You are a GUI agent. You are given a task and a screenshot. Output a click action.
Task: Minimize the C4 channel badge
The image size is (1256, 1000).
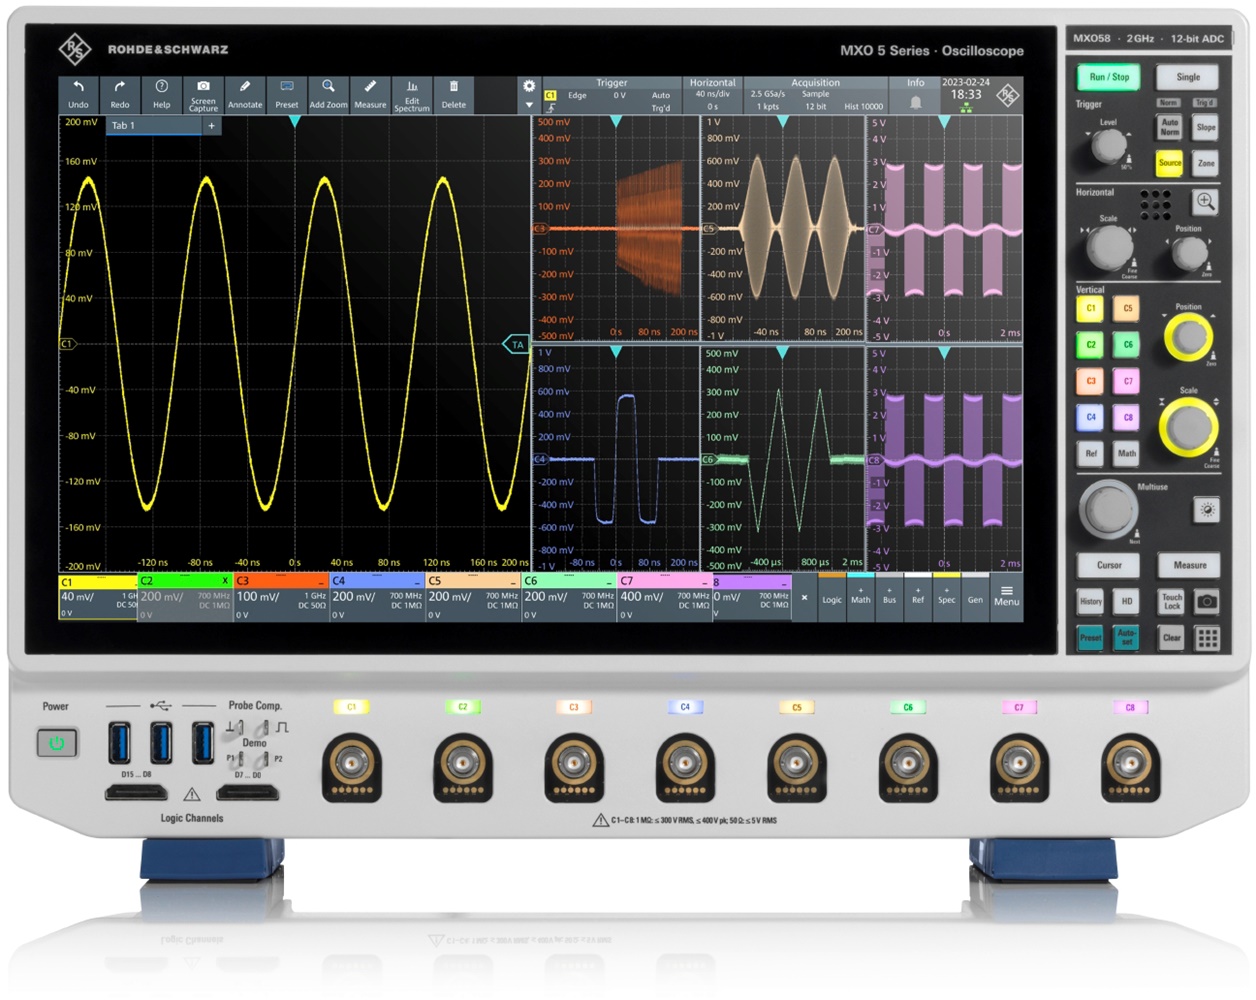tap(417, 581)
